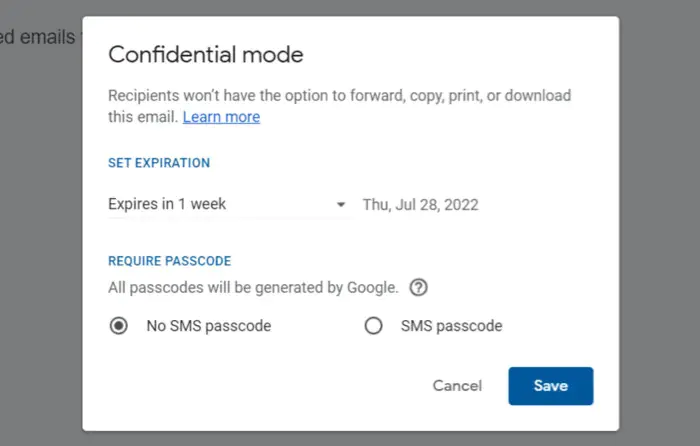
Task: Click dimmed background left of the dialog
Action: tap(40, 250)
